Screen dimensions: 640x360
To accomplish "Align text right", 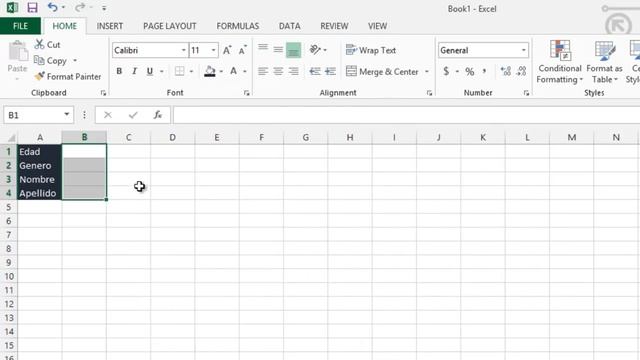I will click(293, 71).
